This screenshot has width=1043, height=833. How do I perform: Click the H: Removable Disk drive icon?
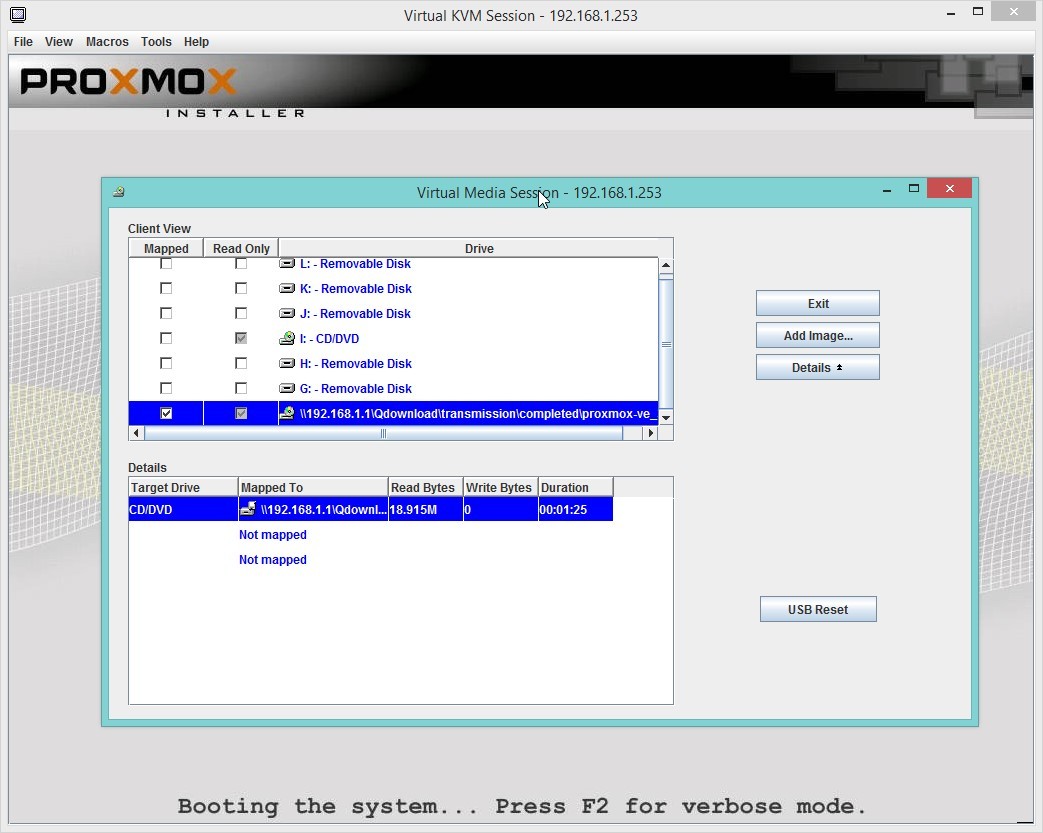tap(287, 363)
